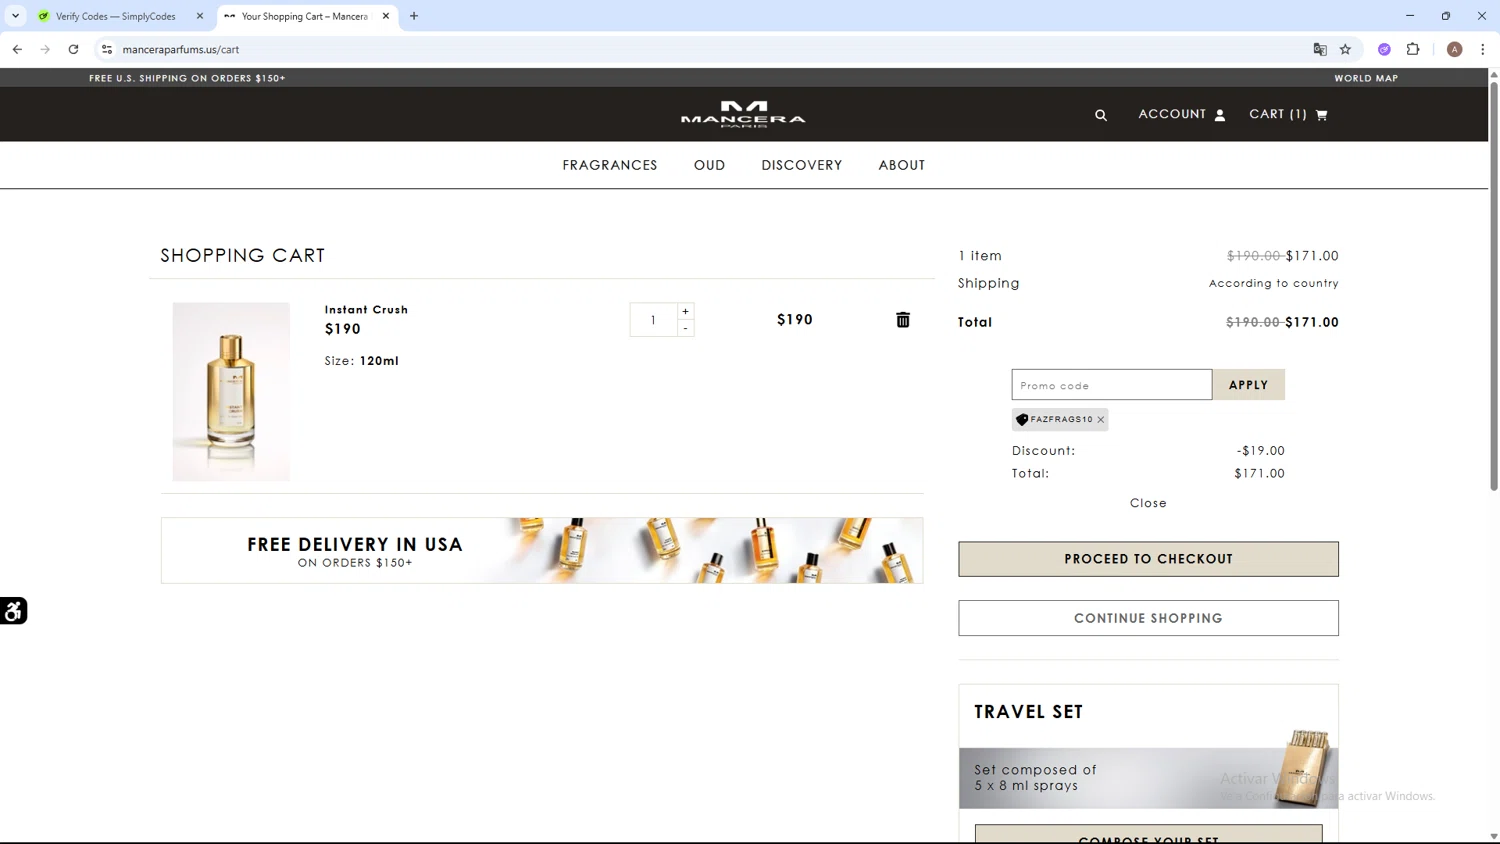Open the OUD menu

pyautogui.click(x=710, y=165)
